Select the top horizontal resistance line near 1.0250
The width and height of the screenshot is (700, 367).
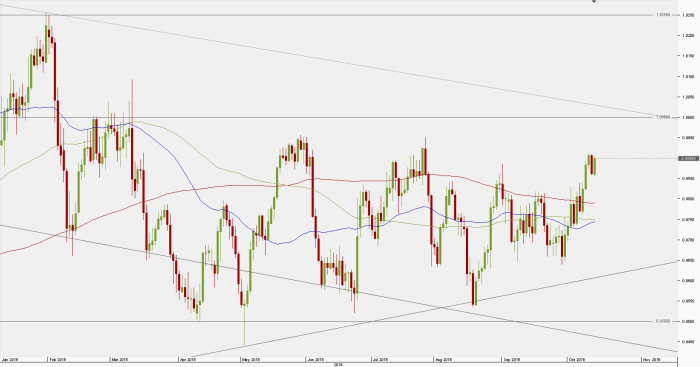pos(326,15)
